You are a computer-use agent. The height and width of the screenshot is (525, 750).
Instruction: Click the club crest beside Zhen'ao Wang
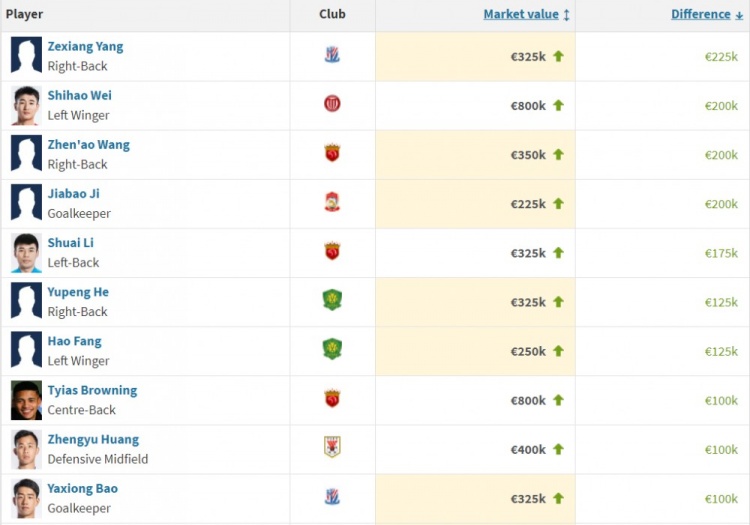tap(332, 153)
